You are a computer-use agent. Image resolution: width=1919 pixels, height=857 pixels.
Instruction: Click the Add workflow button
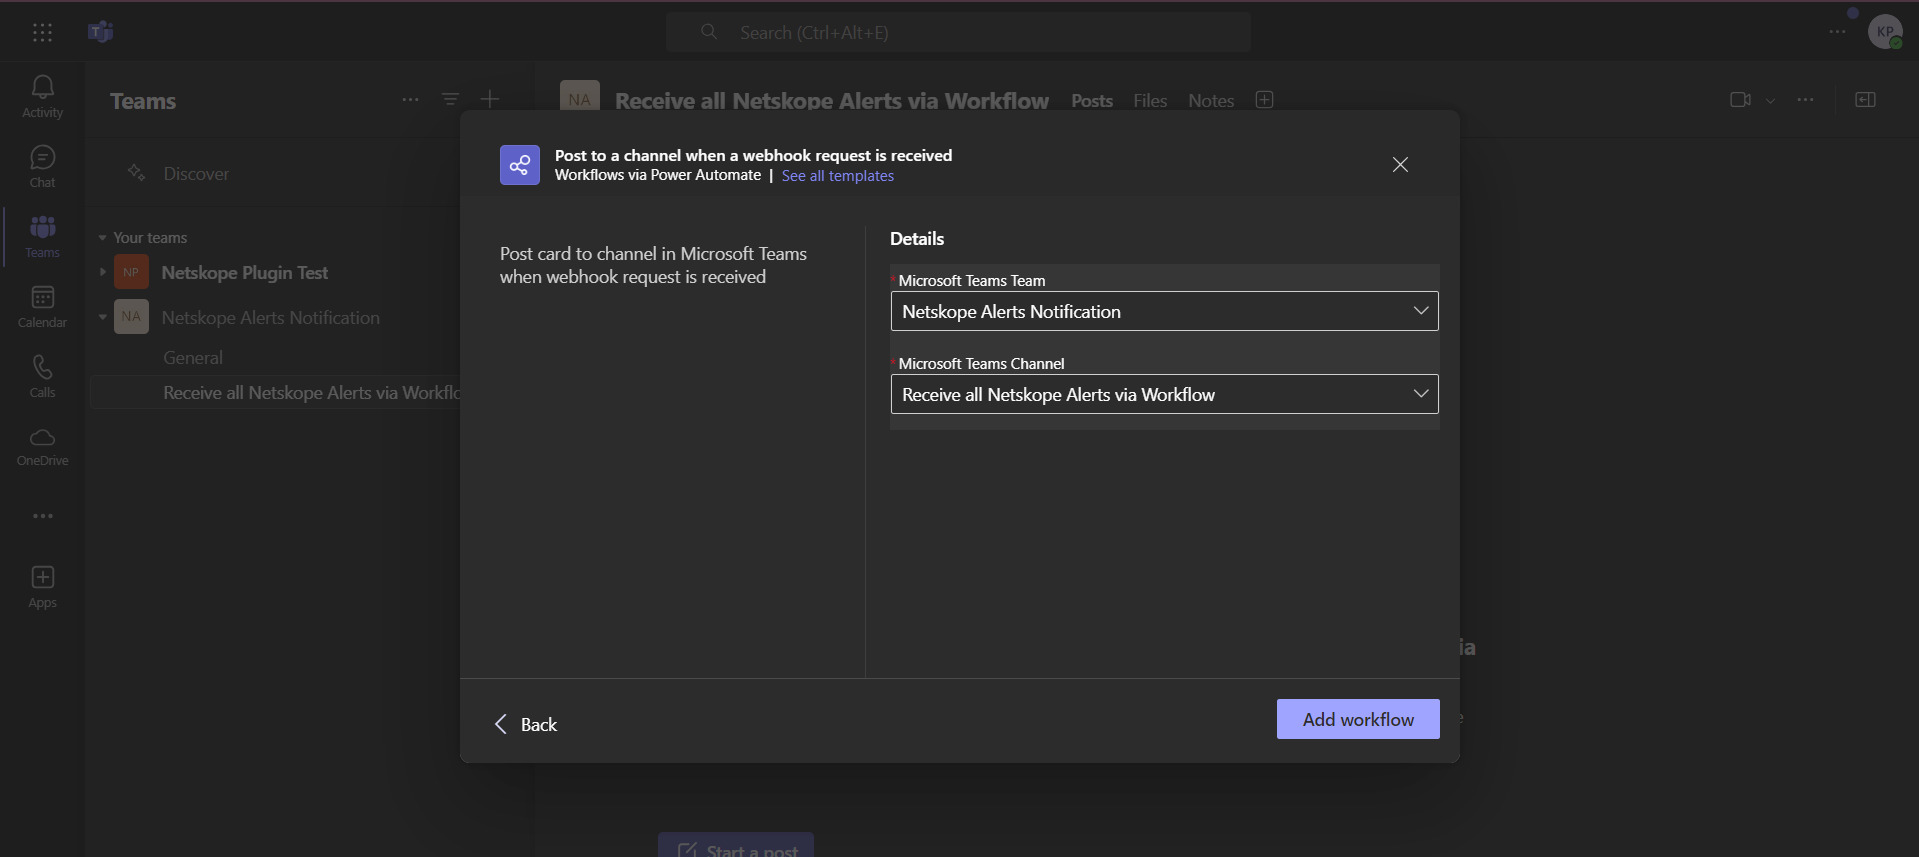coord(1358,719)
